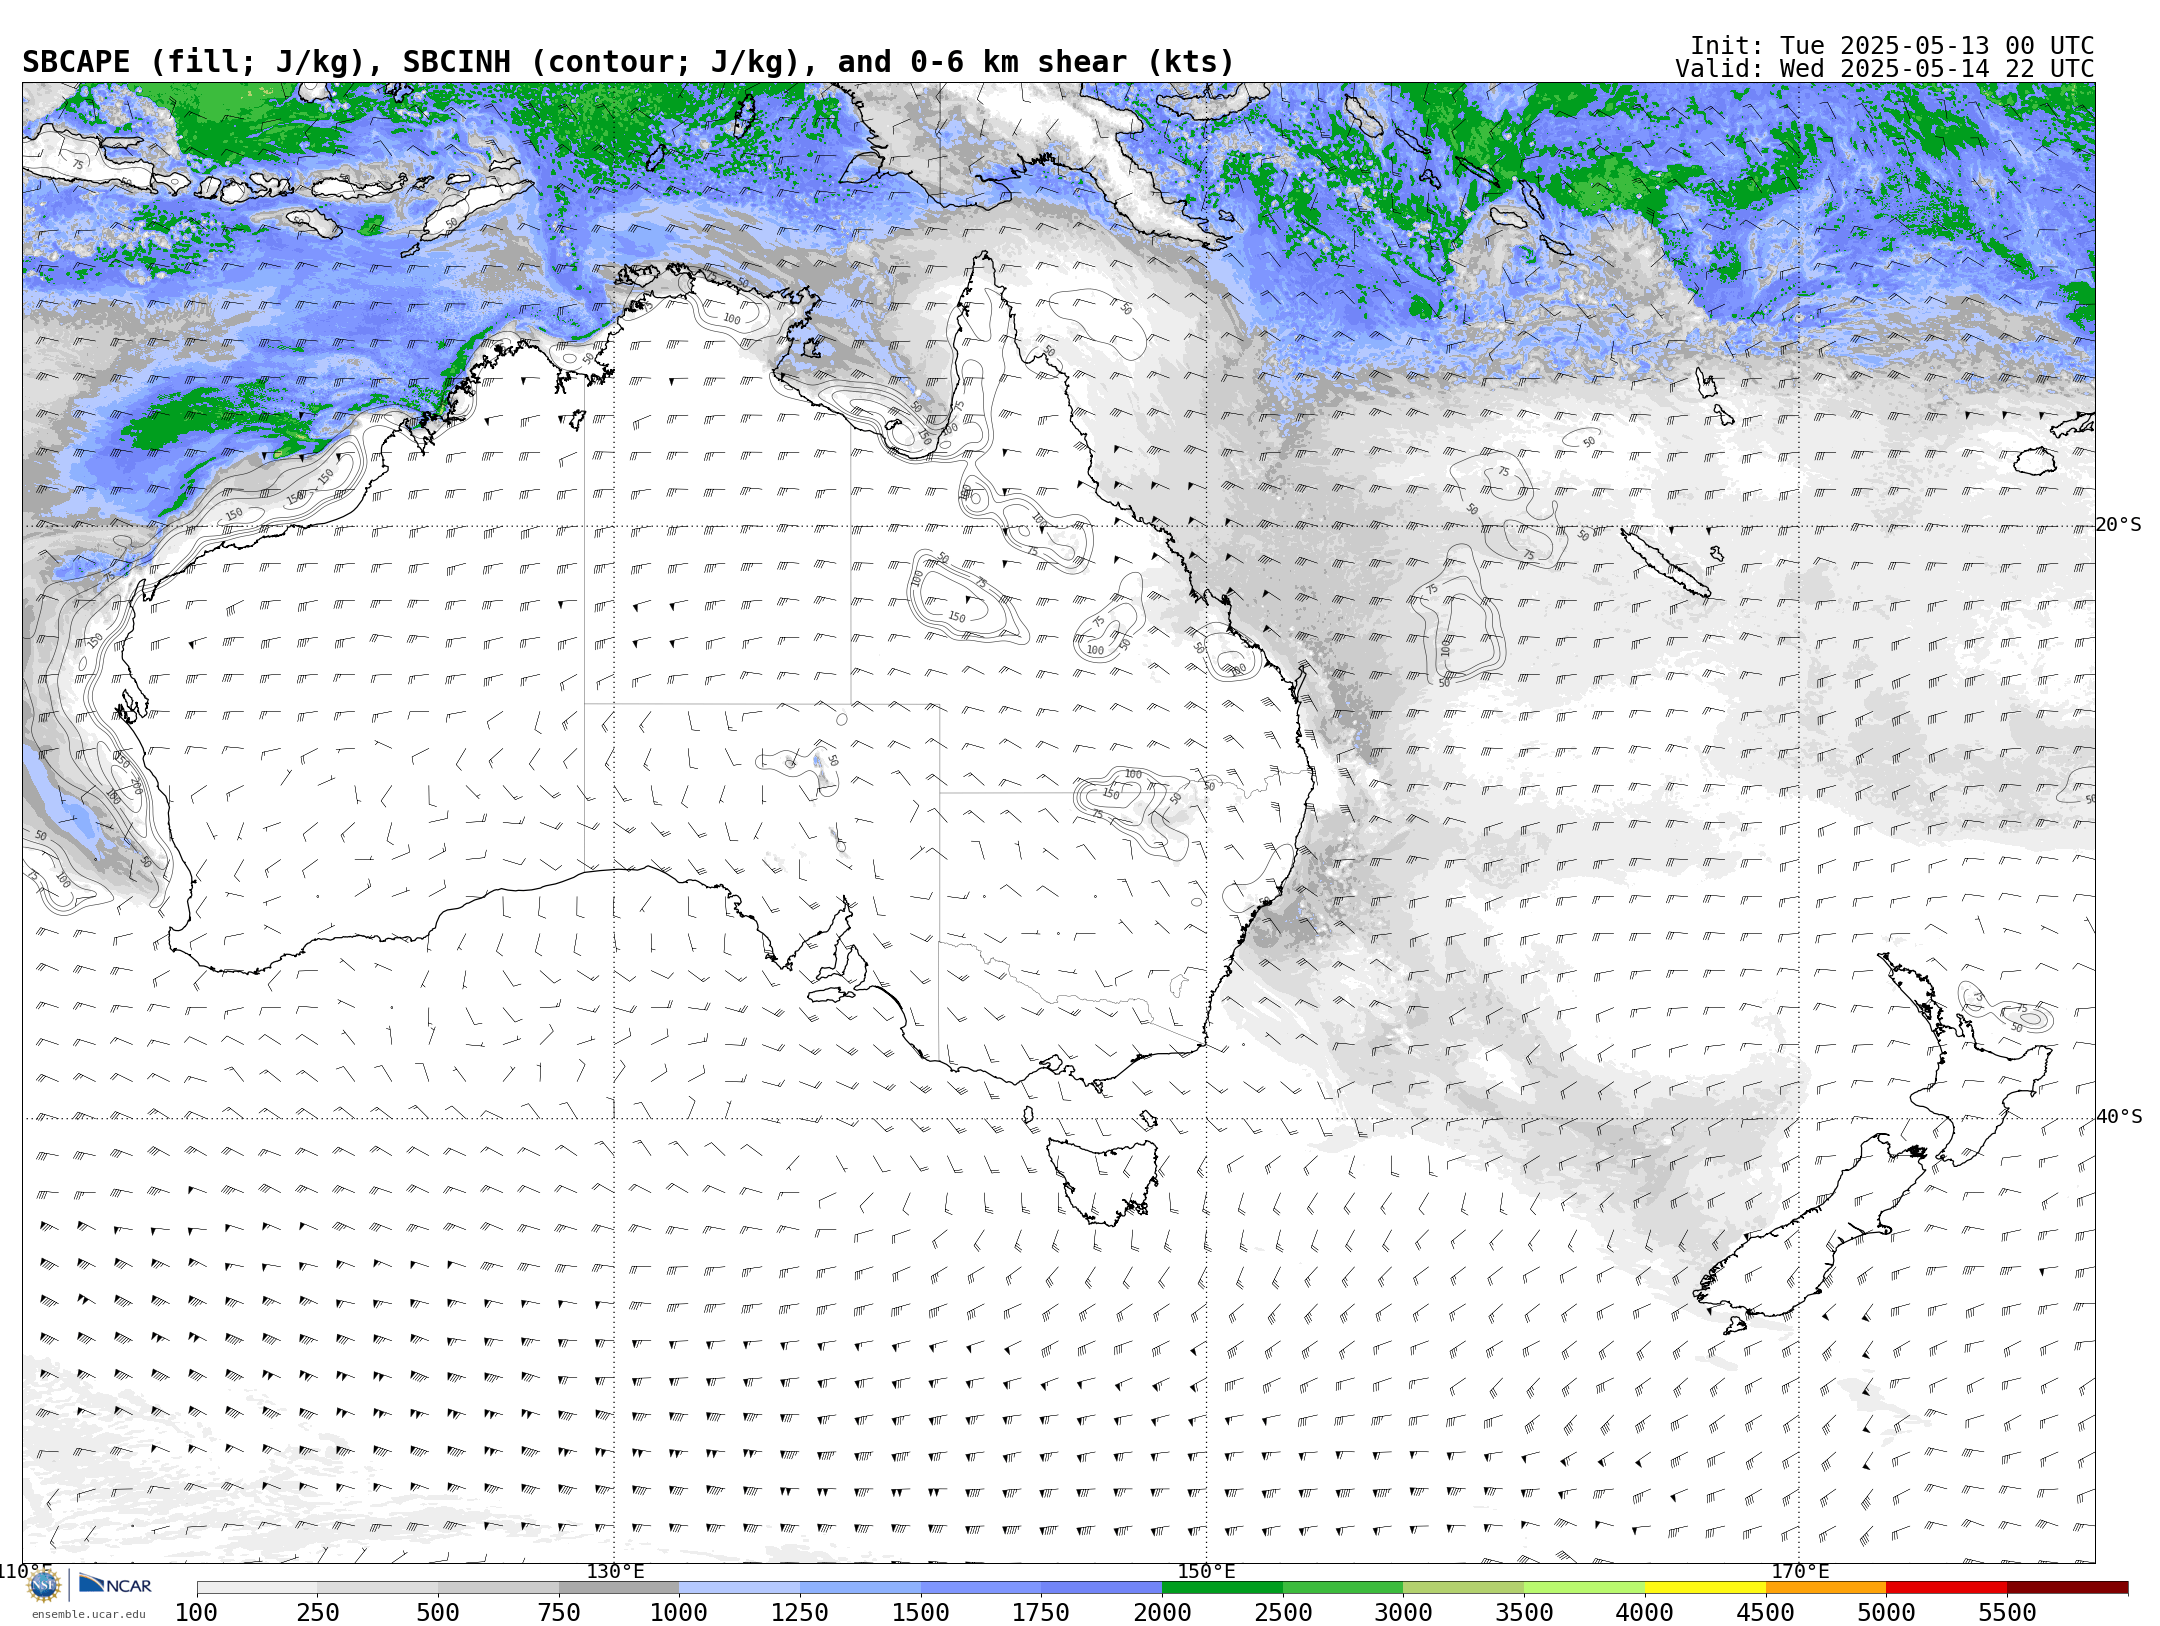Pick the 1750–2000 deep blue colorbar swatch
This screenshot has height=1626, width=2160.
point(1102,1588)
